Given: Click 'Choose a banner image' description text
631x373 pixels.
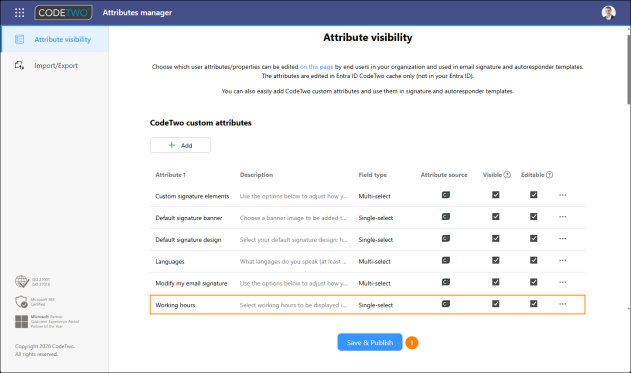Looking at the screenshot, I should [x=293, y=218].
